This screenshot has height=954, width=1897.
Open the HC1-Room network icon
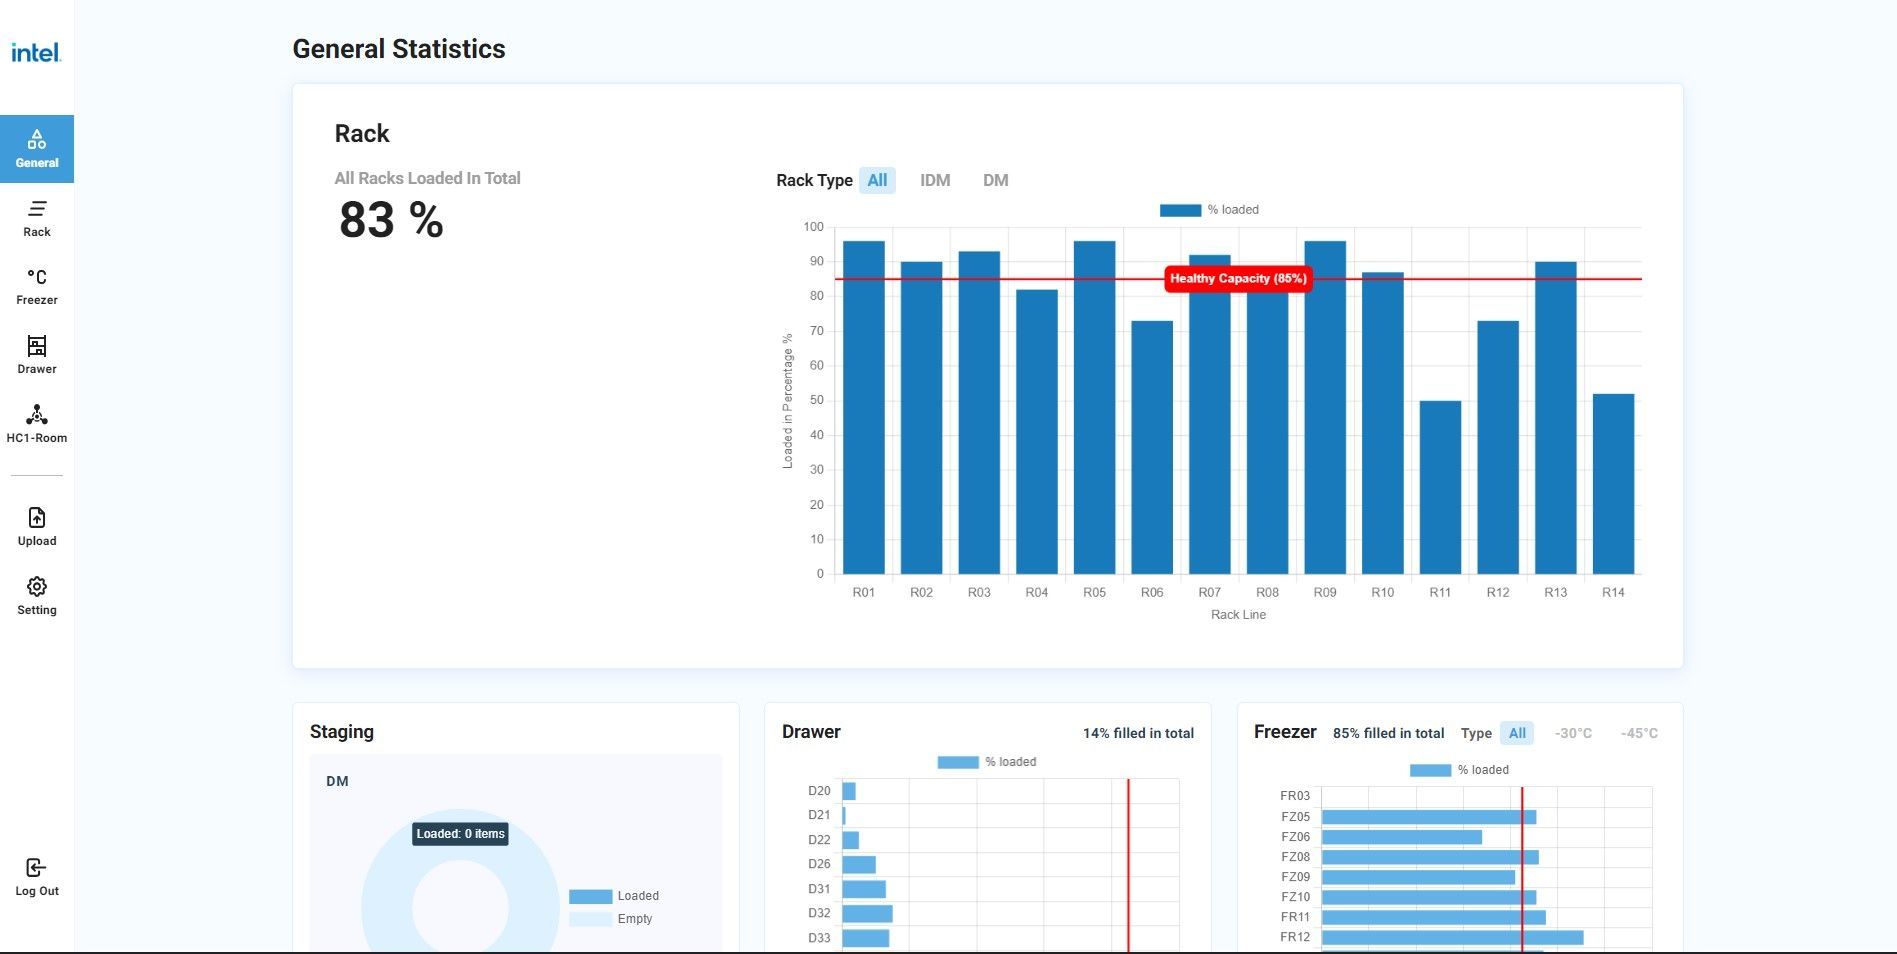coord(37,415)
